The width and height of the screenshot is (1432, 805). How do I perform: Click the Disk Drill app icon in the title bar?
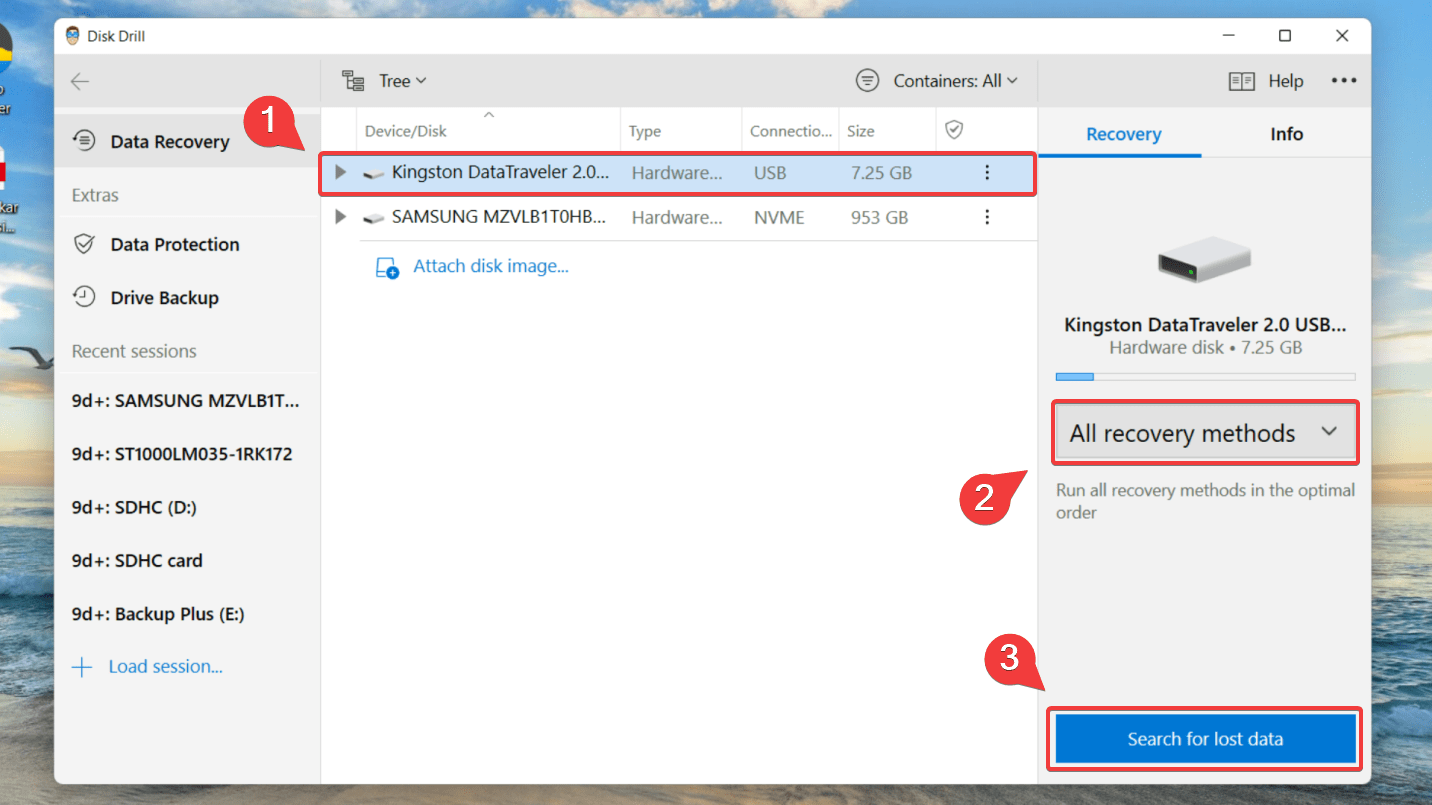coord(74,36)
